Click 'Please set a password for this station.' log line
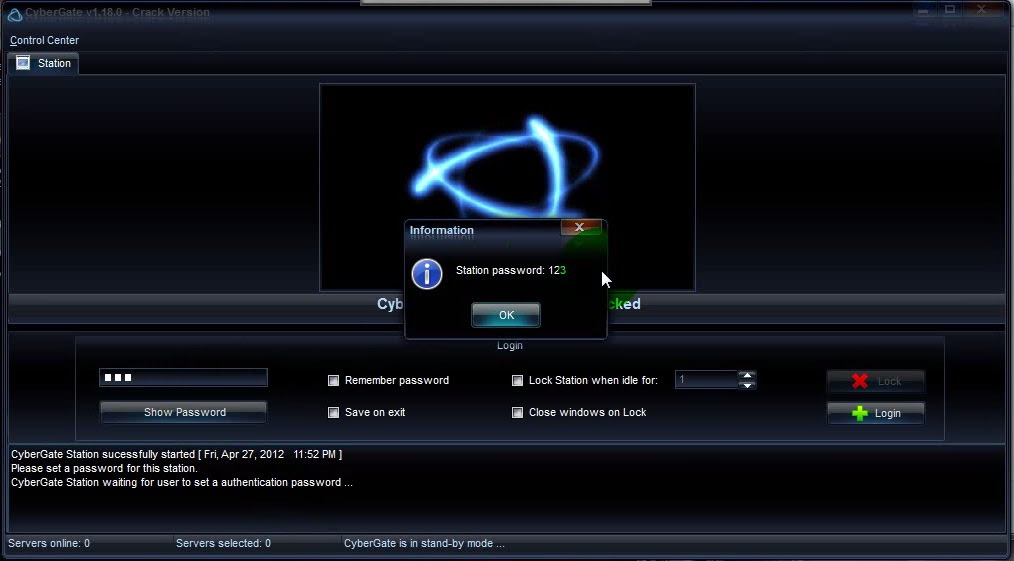The image size is (1014, 561). tap(104, 468)
